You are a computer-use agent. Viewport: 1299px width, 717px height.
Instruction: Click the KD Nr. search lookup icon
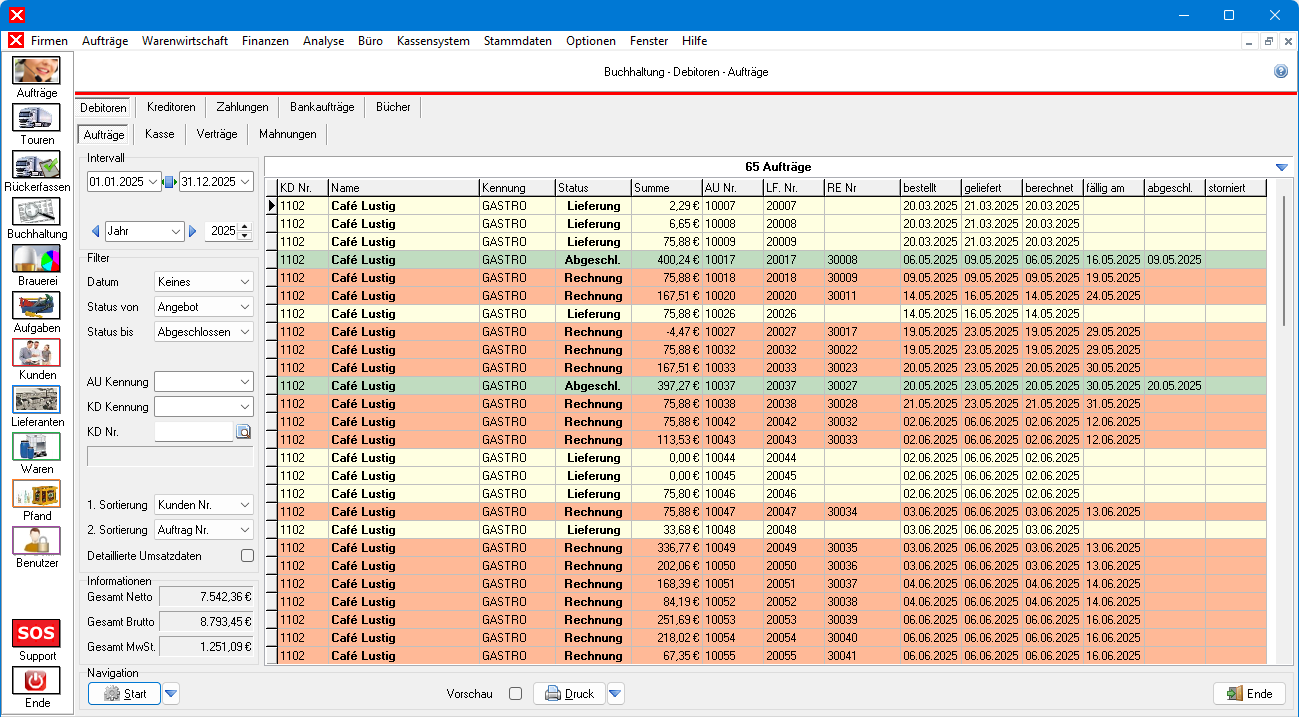click(243, 432)
